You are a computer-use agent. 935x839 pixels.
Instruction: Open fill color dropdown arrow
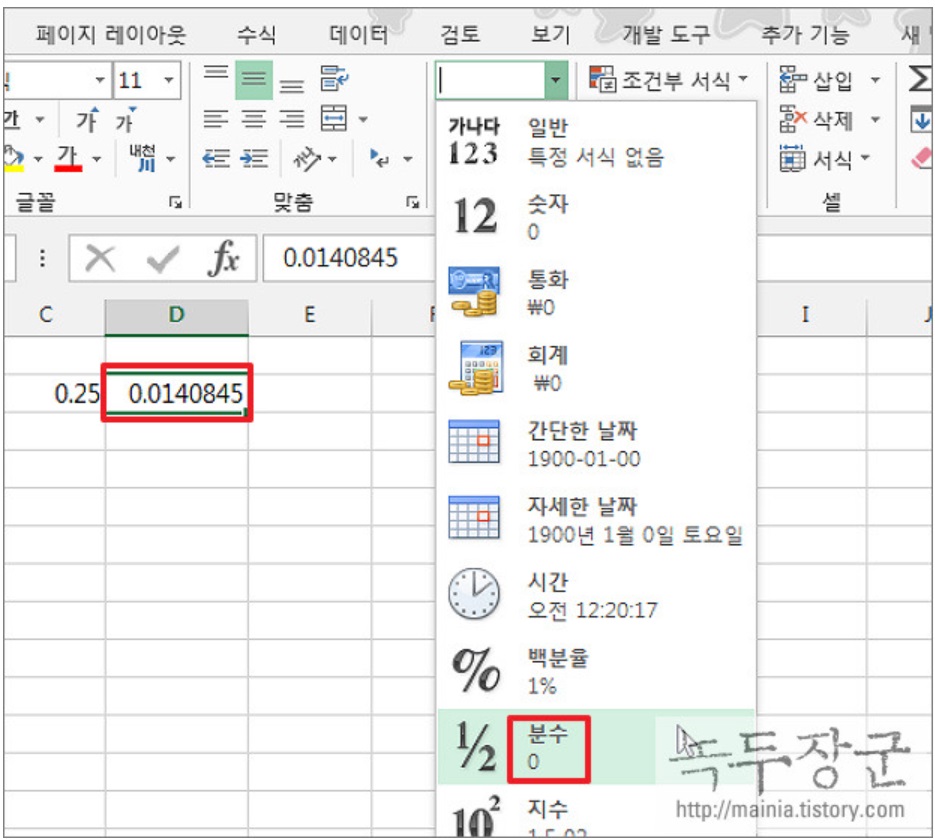(38, 159)
